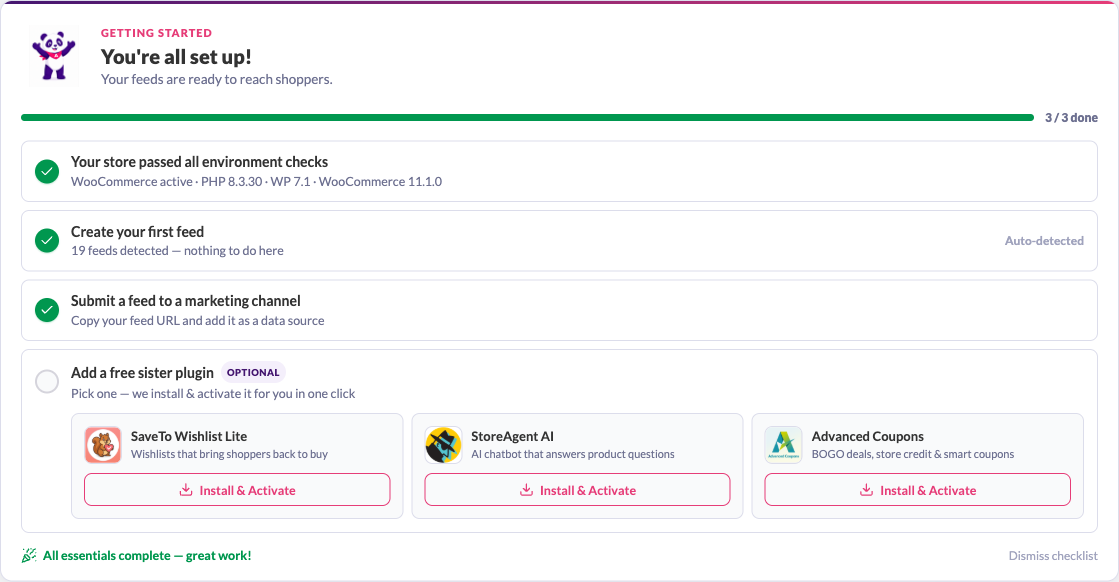Click the Advanced Coupons logo icon
The height and width of the screenshot is (582, 1119).
783,445
